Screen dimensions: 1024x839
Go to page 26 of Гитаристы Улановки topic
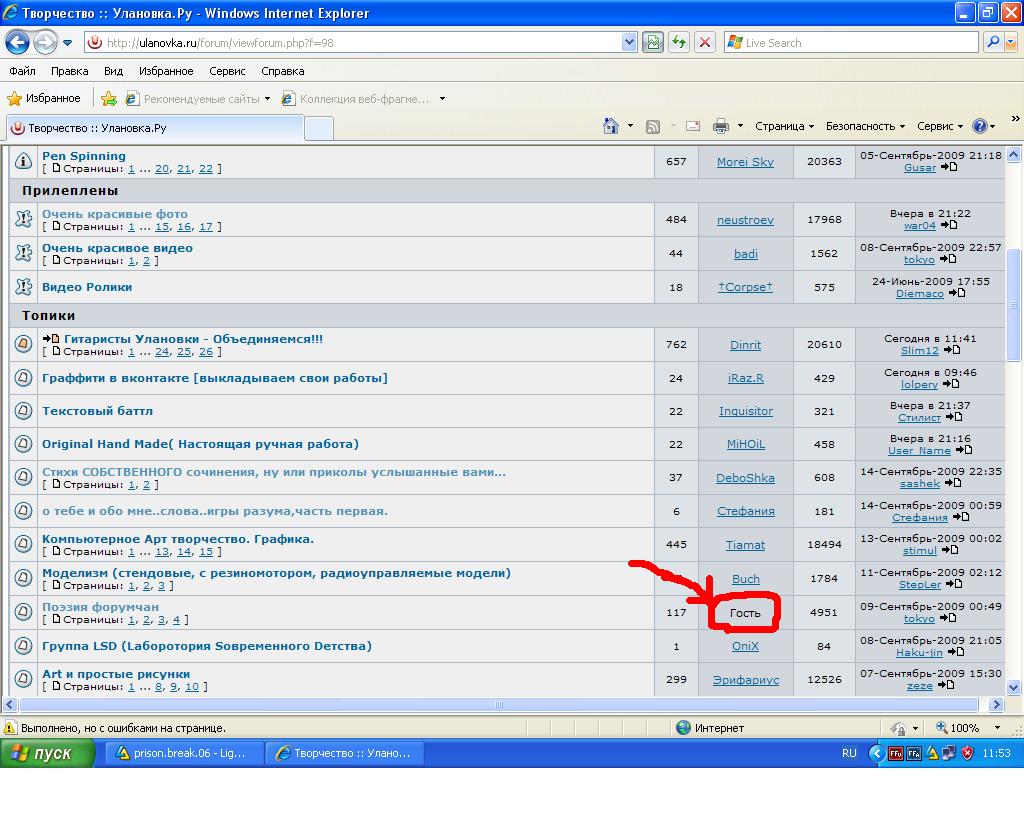click(206, 352)
